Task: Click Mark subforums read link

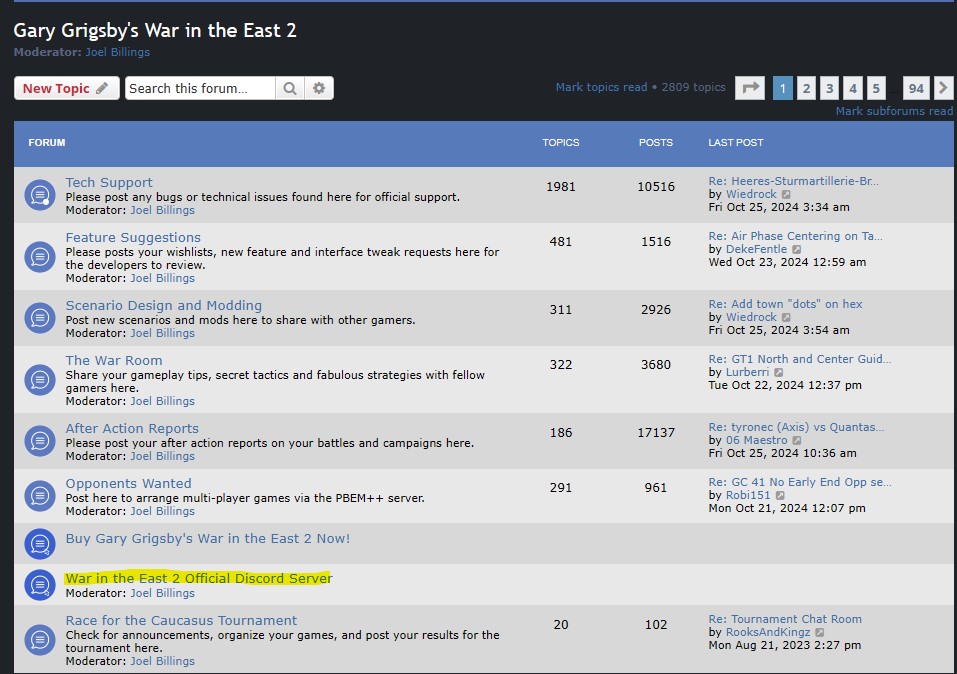Action: (894, 111)
